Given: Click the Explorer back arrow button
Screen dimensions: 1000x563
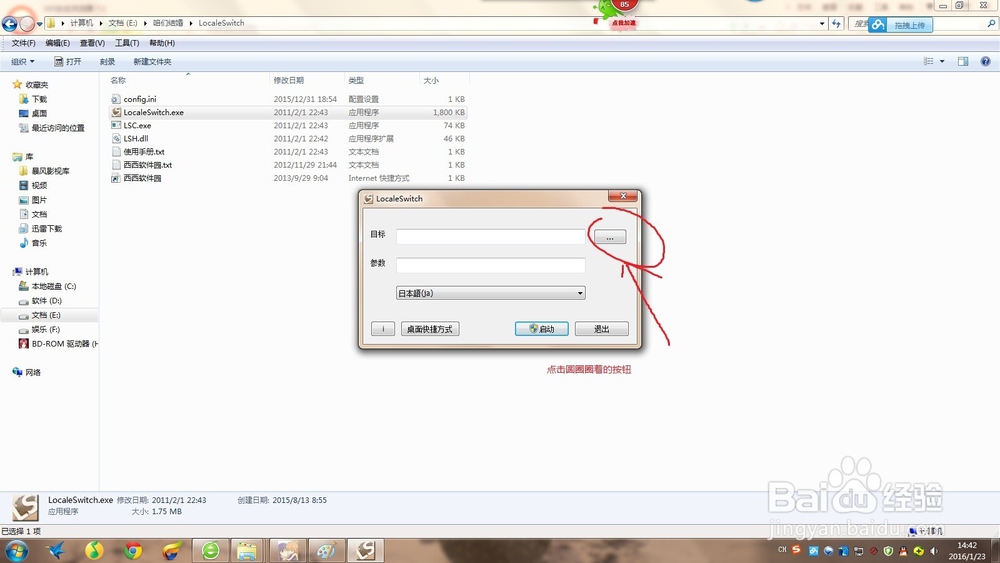Looking at the screenshot, I should 10,24.
